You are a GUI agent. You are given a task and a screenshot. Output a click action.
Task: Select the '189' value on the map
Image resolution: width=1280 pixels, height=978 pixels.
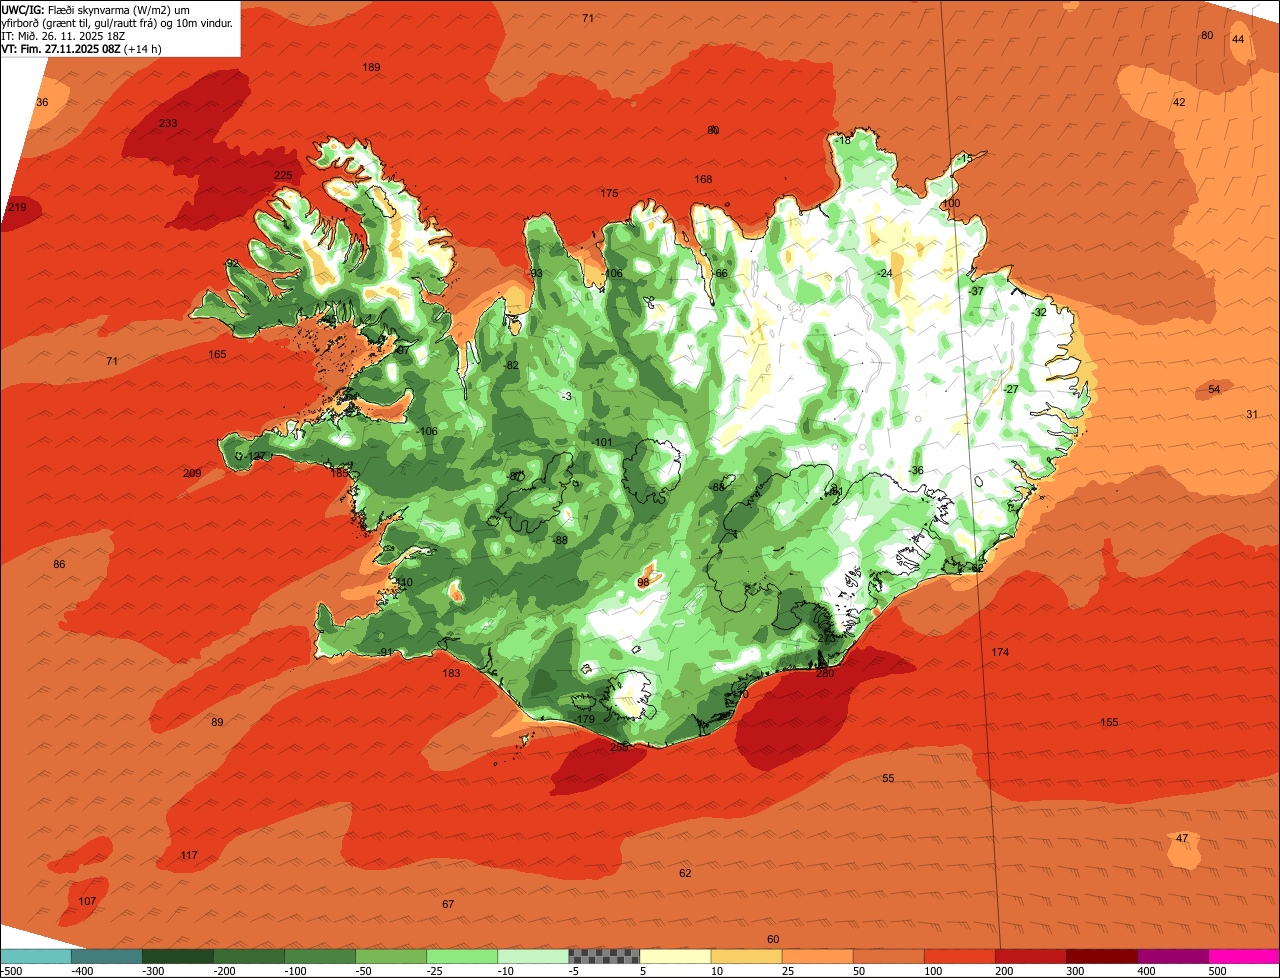[x=371, y=67]
